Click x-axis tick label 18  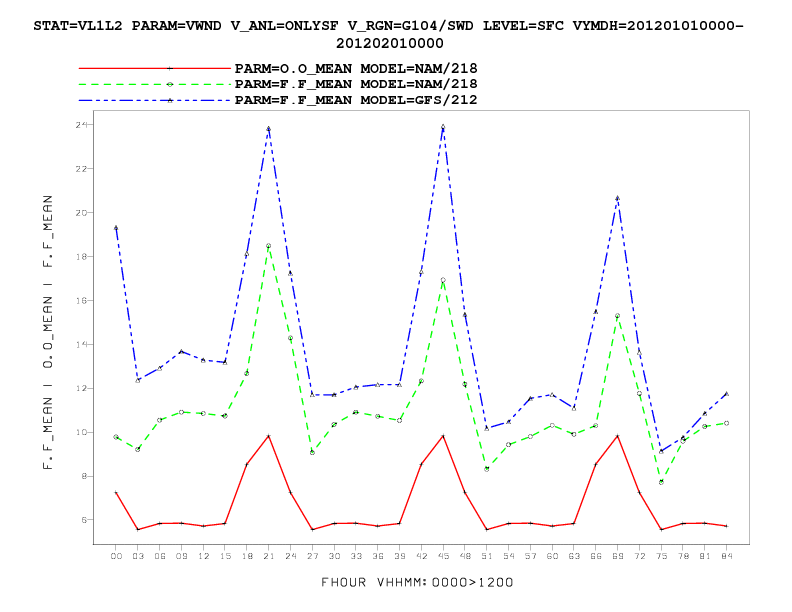[x=247, y=556]
